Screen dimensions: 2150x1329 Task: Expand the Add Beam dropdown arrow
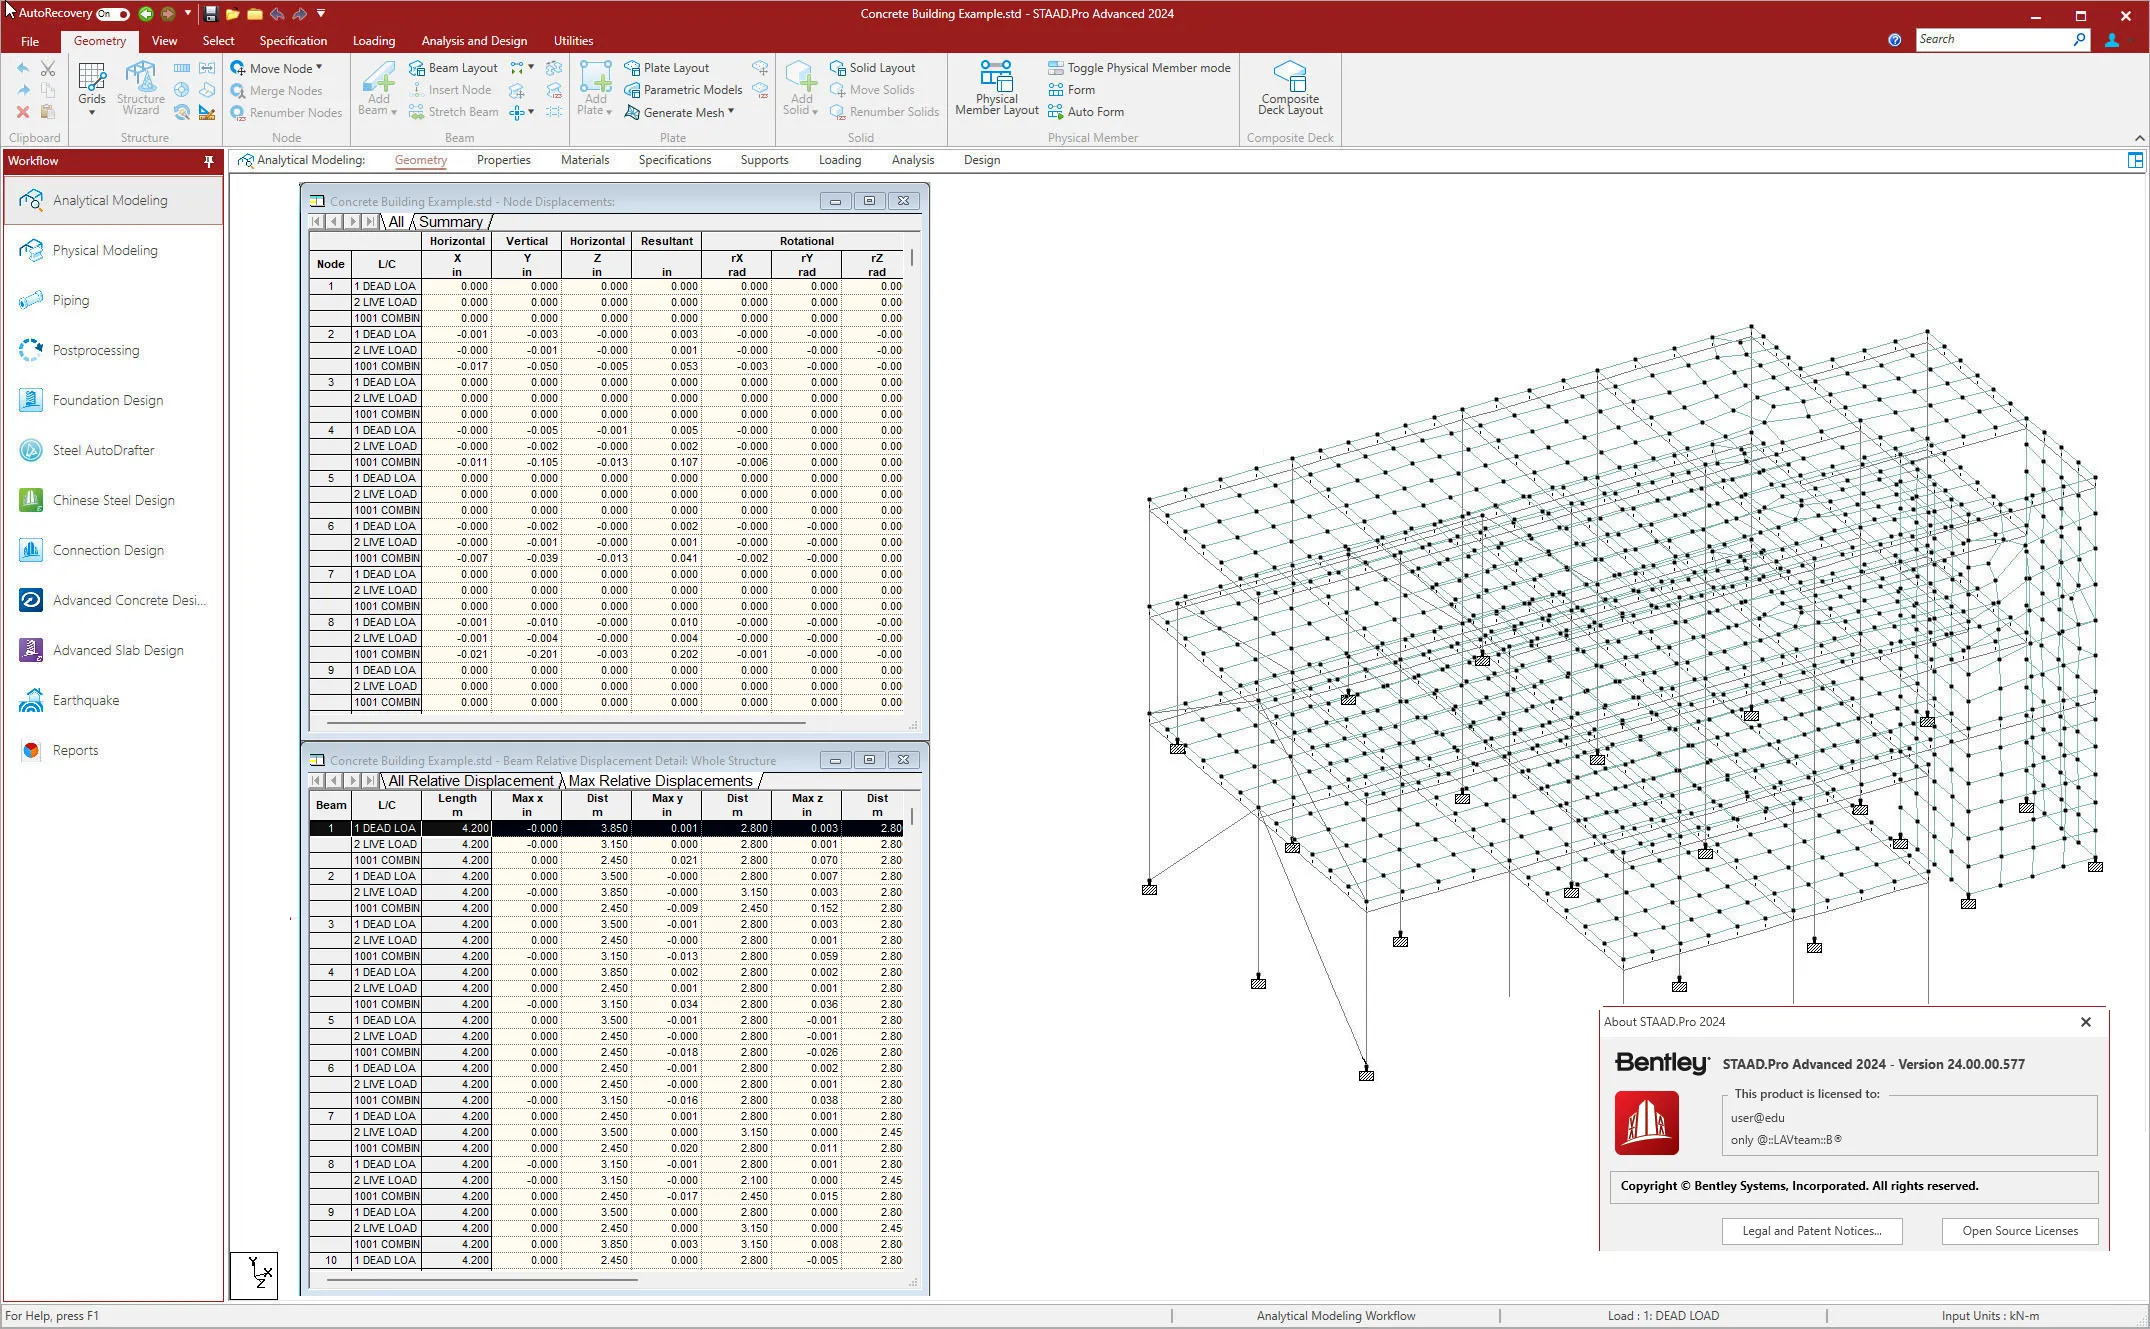pos(393,112)
